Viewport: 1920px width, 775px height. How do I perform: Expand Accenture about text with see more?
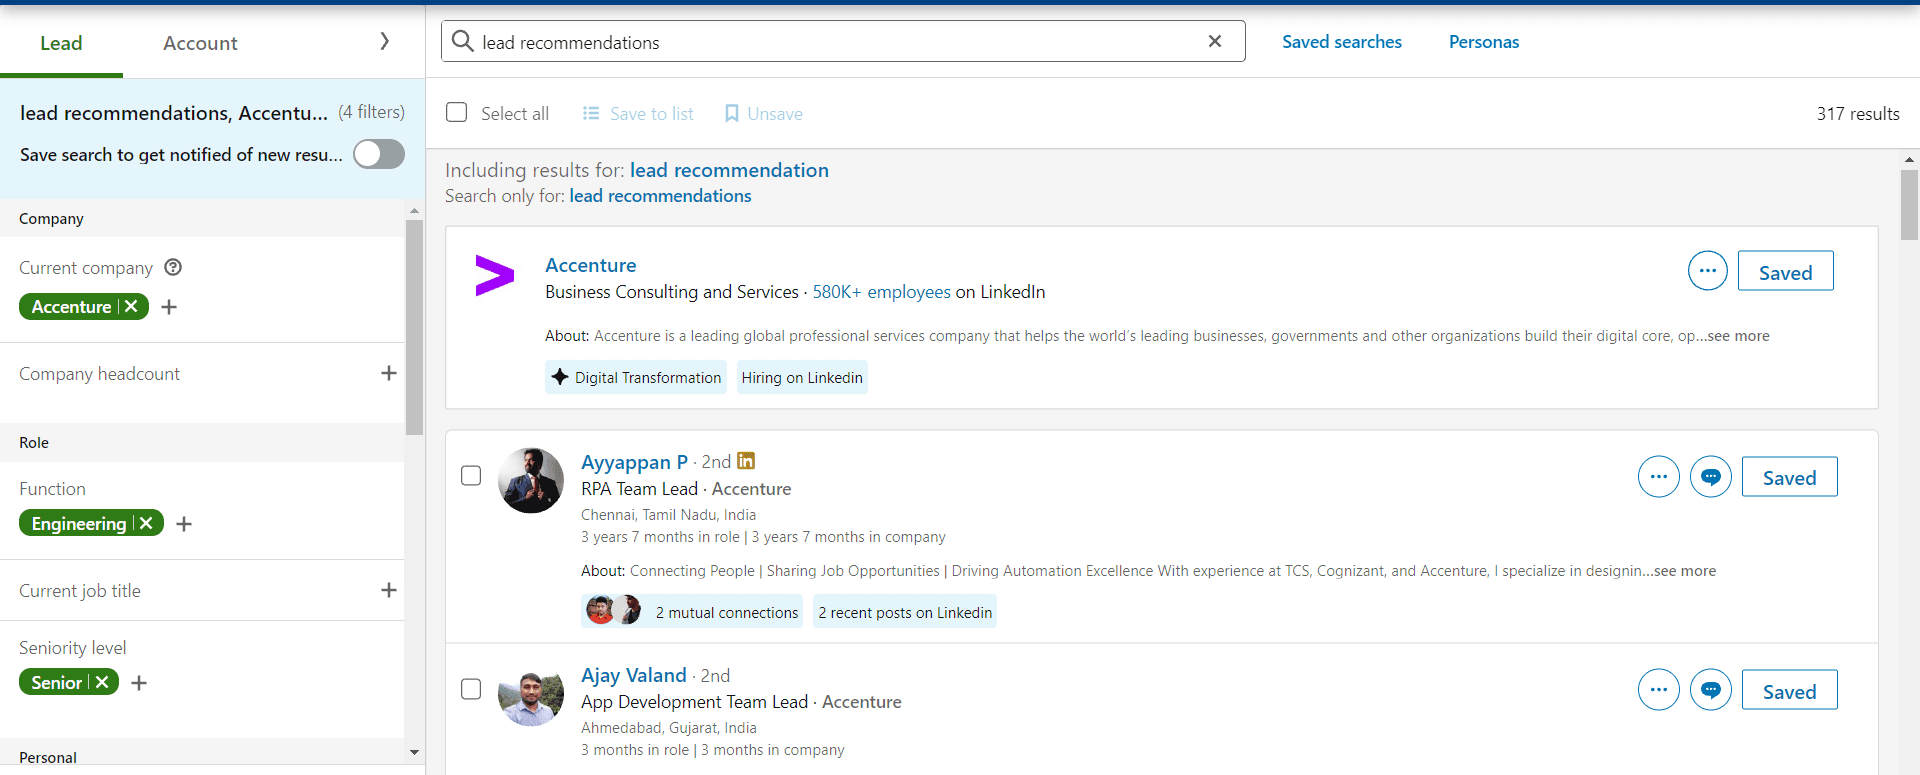[x=1738, y=336]
